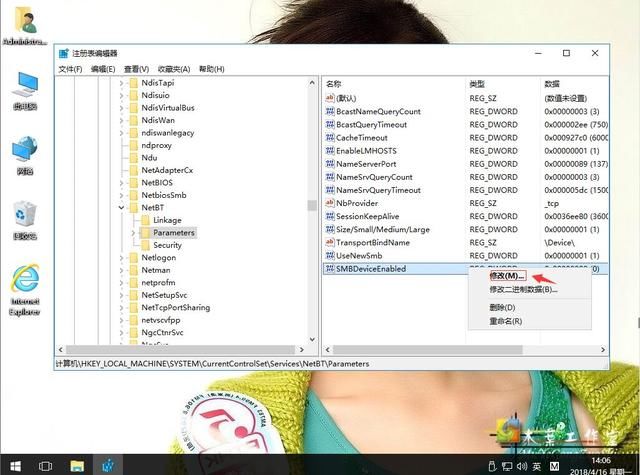Click the BcastNameQueryCount value icon
Viewport: 640px width, 475px height.
coord(330,111)
